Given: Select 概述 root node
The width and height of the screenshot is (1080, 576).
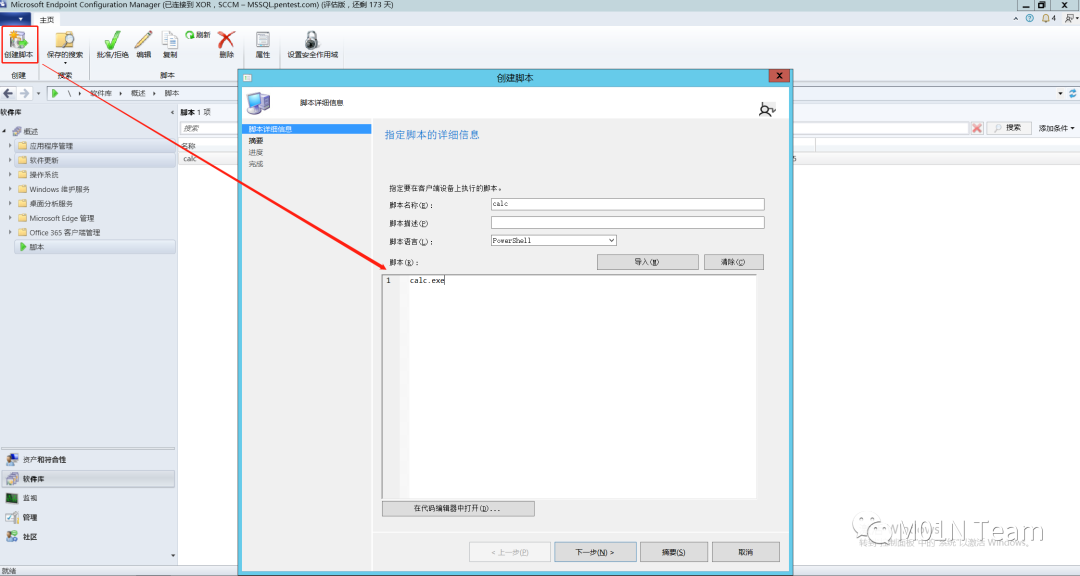Looking at the screenshot, I should (30, 131).
